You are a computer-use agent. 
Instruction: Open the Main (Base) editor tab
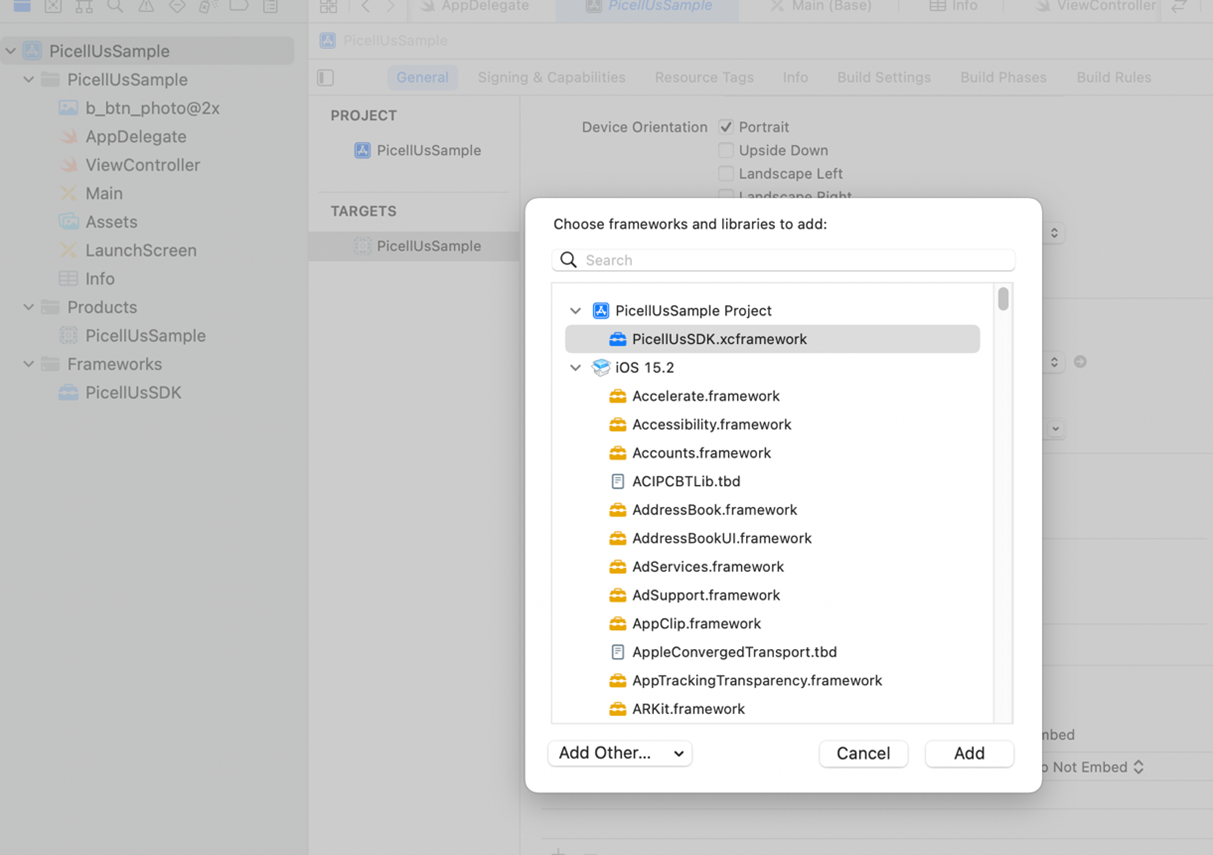(821, 6)
